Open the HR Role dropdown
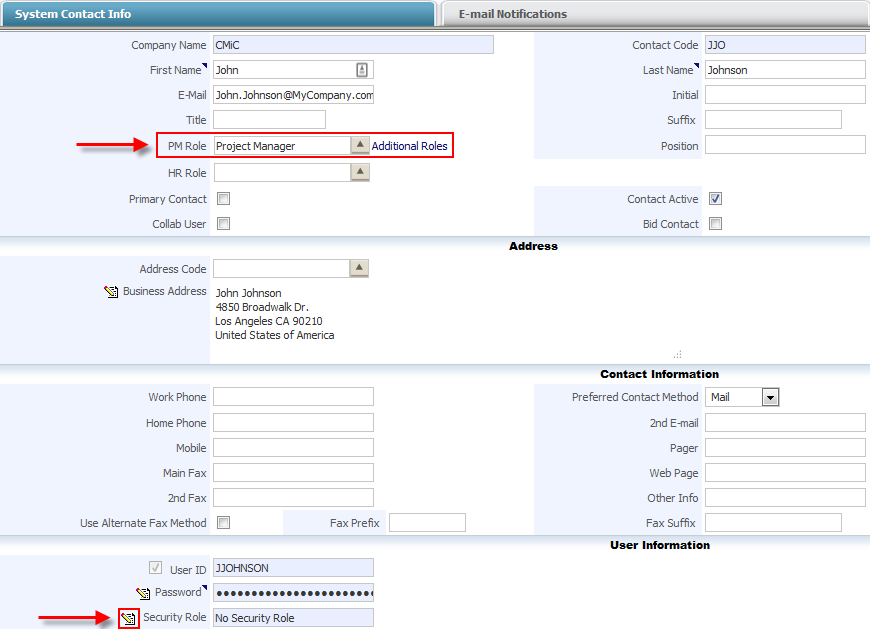This screenshot has width=870, height=629. (361, 171)
